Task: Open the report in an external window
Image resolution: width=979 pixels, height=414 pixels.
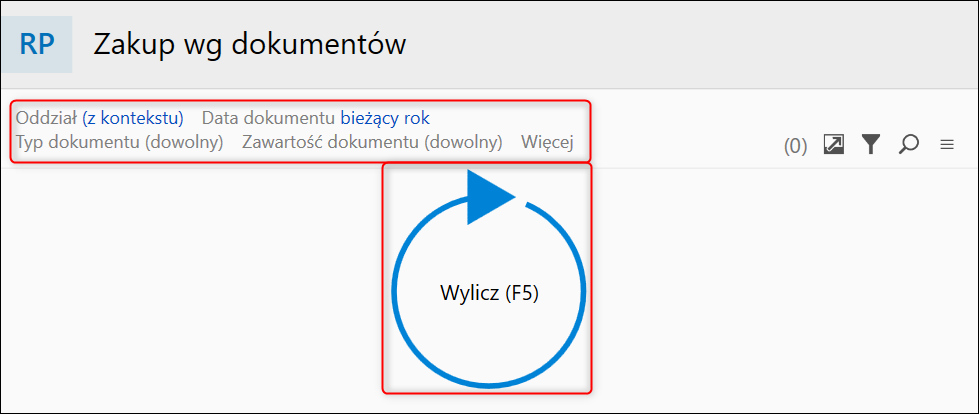Action: [x=833, y=145]
